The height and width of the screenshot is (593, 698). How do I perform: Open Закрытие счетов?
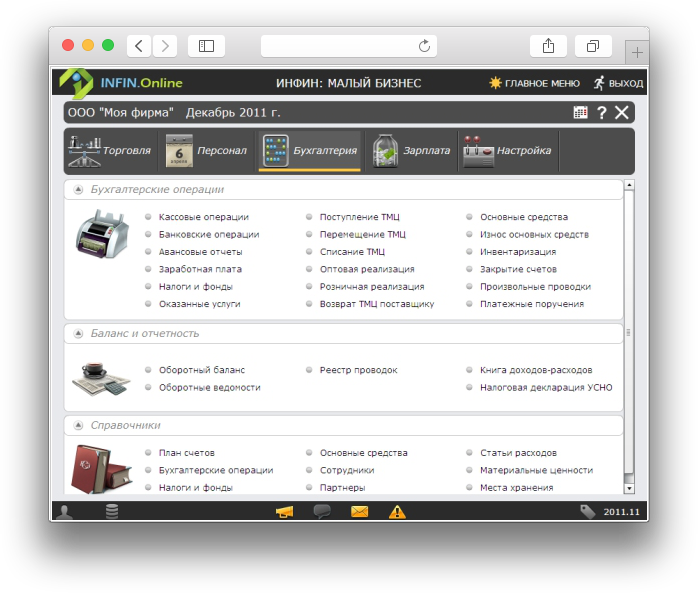point(518,269)
